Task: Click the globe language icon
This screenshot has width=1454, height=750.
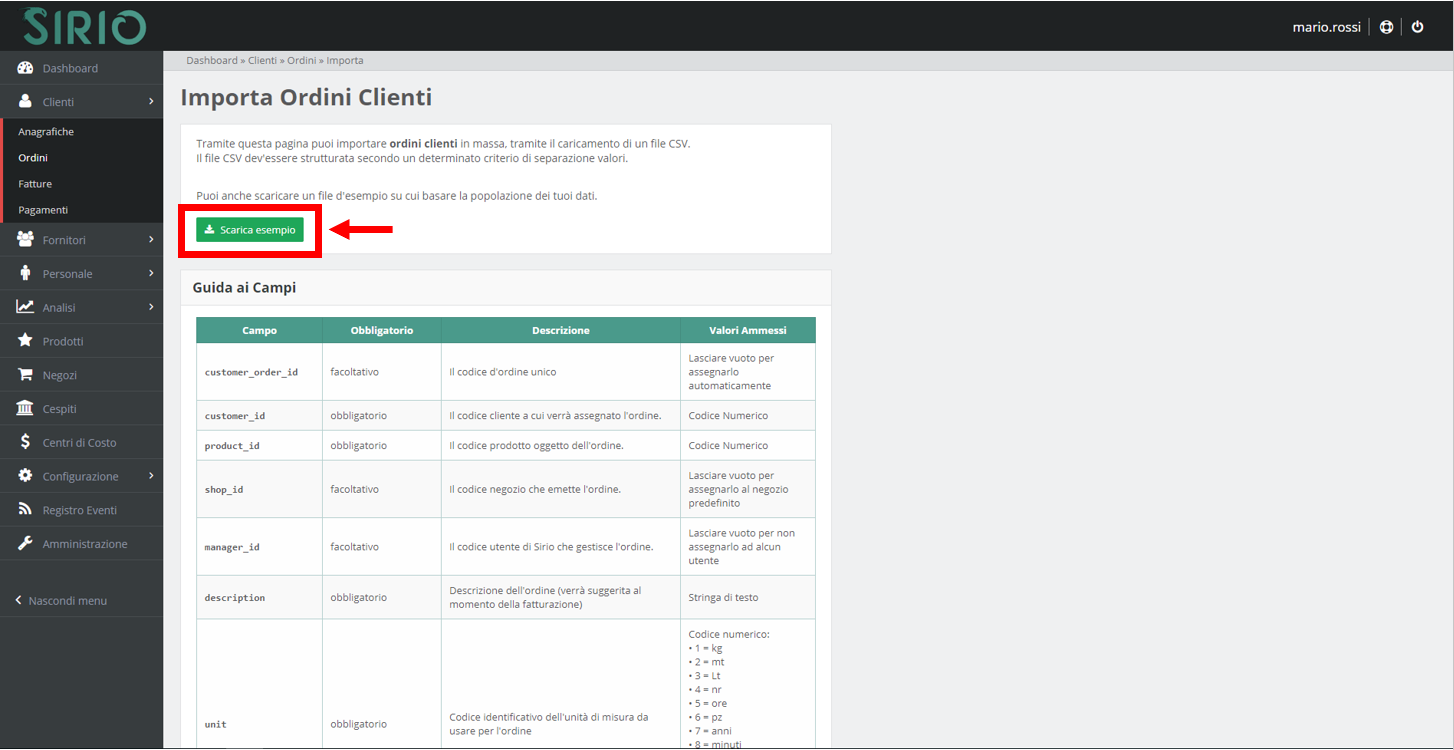Action: tap(1386, 27)
